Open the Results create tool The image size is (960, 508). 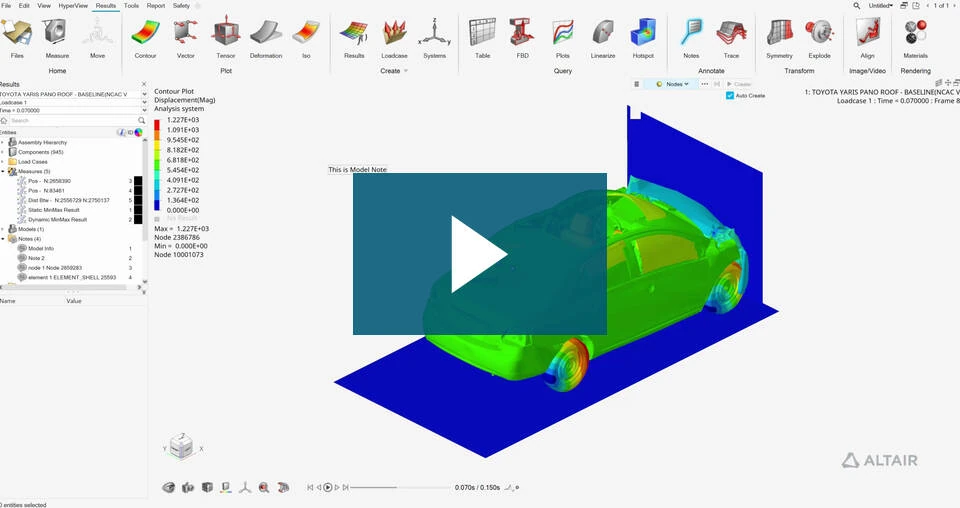(354, 38)
